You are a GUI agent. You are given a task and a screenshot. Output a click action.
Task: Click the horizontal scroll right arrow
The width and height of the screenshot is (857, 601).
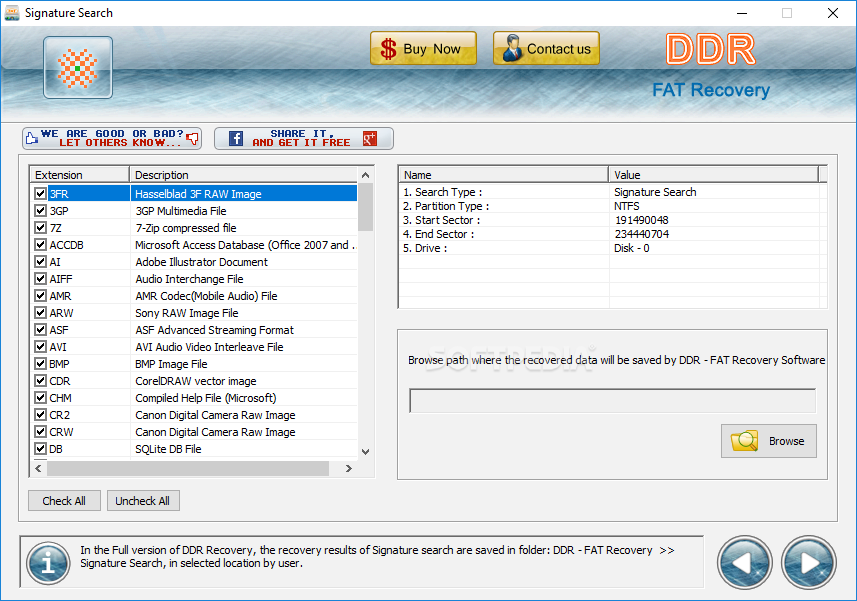click(349, 468)
